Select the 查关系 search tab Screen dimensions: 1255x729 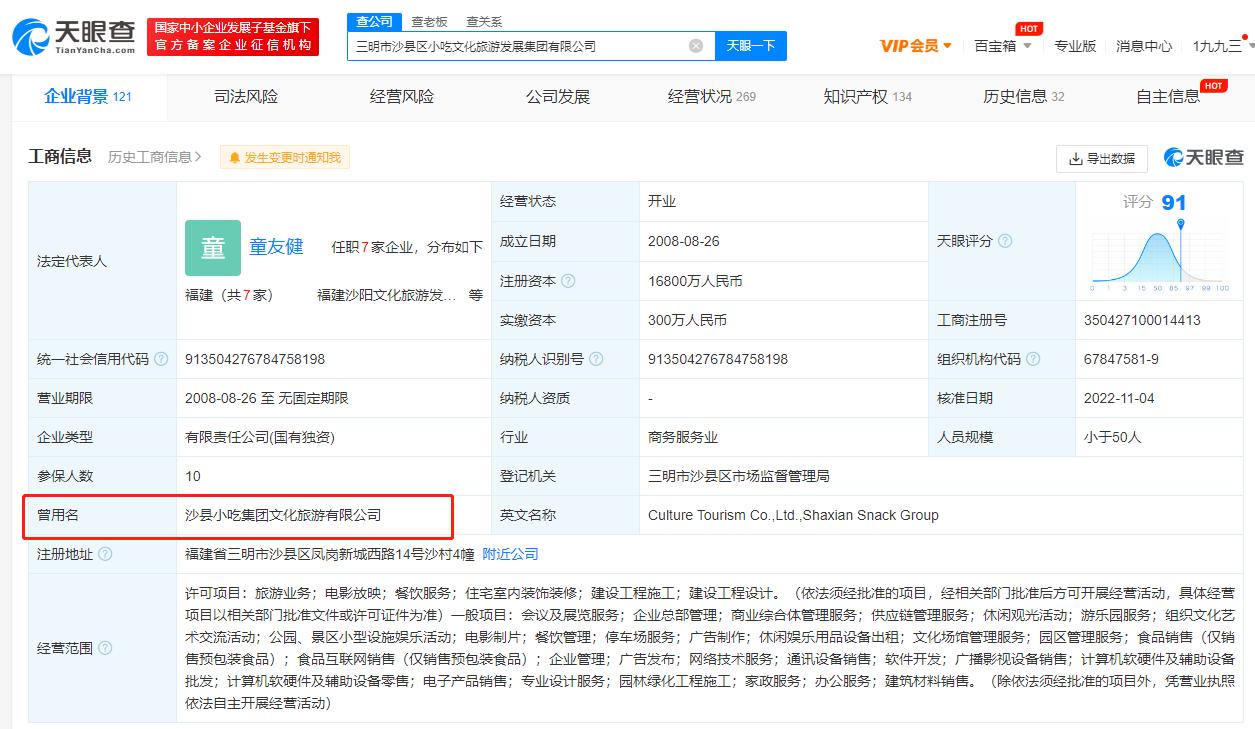(484, 21)
